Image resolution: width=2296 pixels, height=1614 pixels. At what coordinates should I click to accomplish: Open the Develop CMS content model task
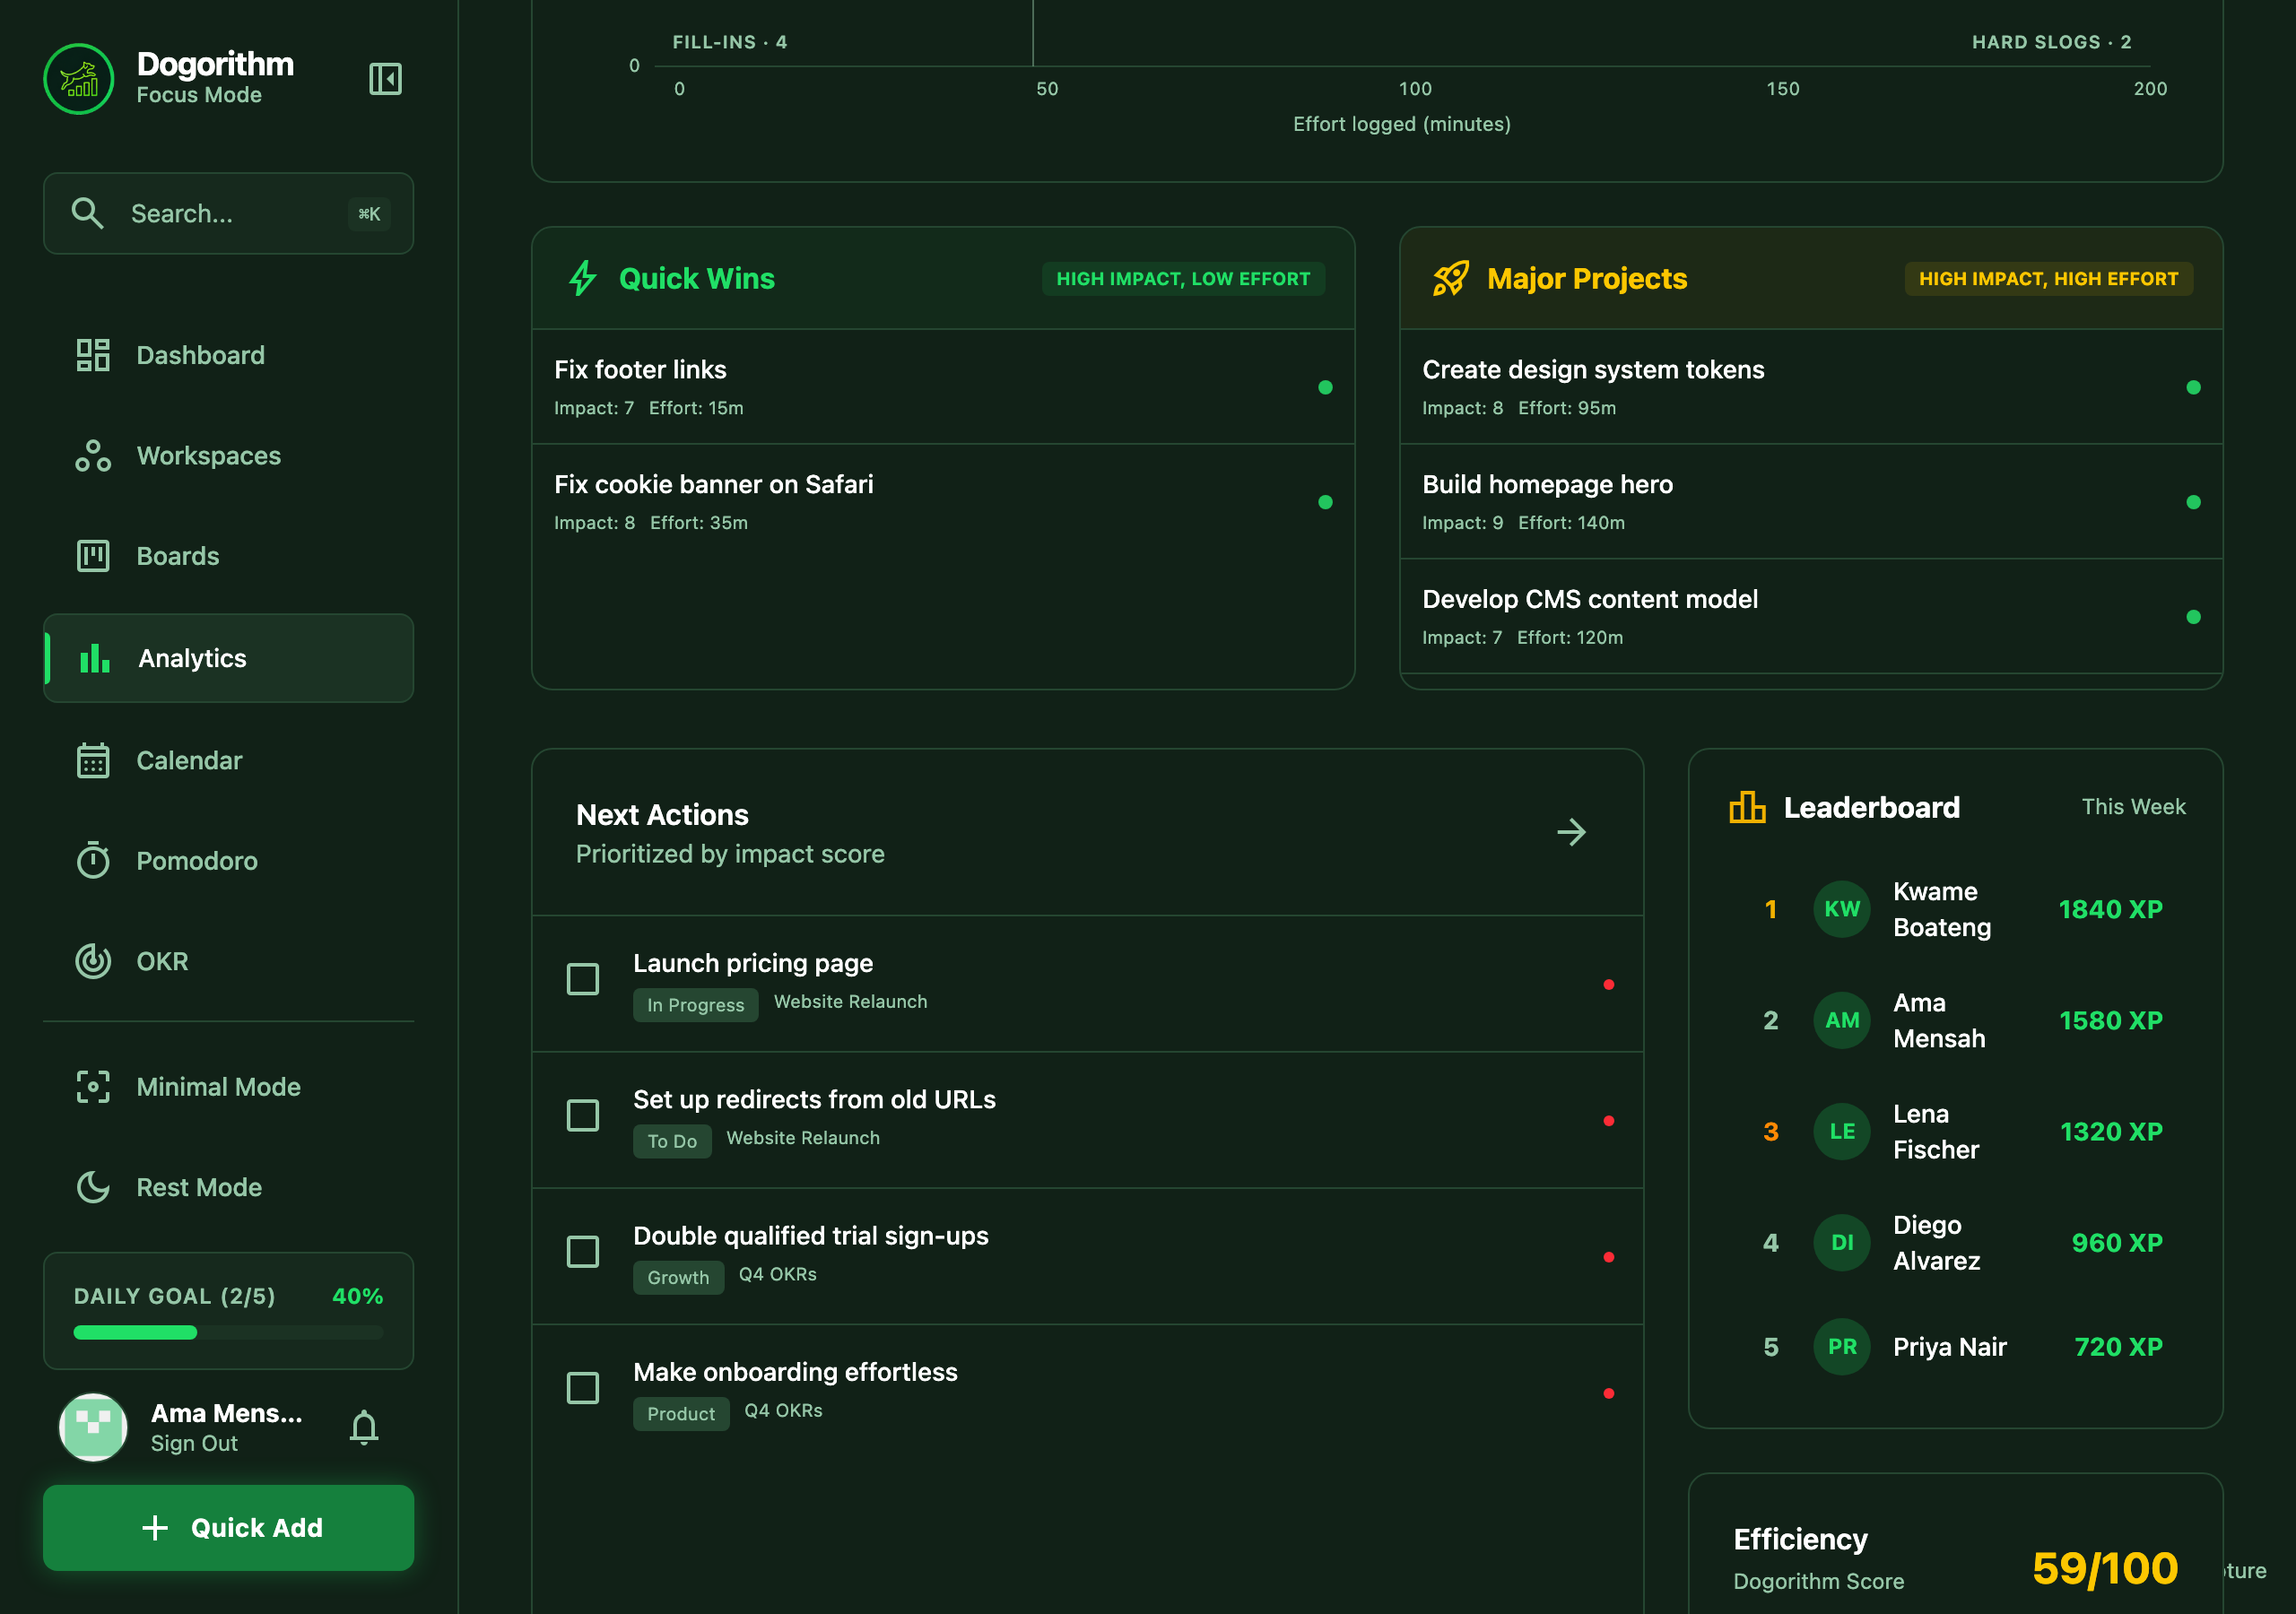[x=1811, y=617]
